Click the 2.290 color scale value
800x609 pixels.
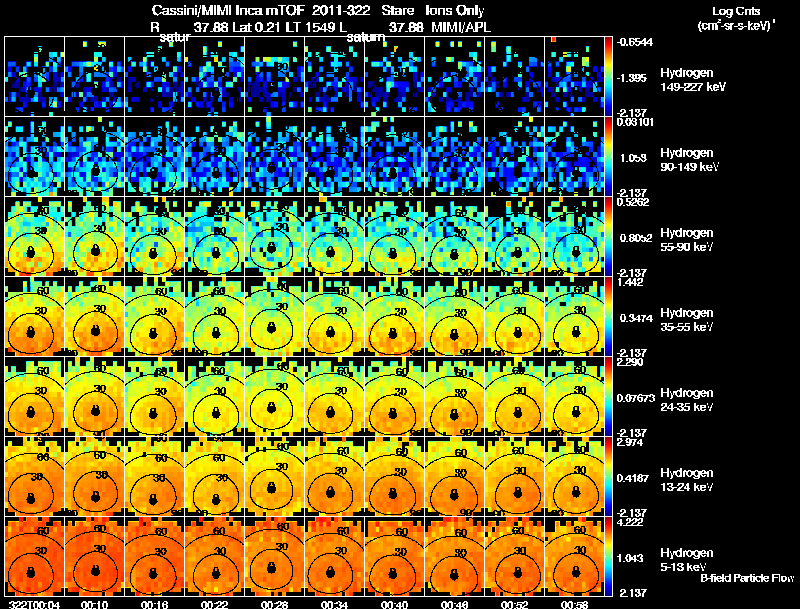[x=630, y=363]
